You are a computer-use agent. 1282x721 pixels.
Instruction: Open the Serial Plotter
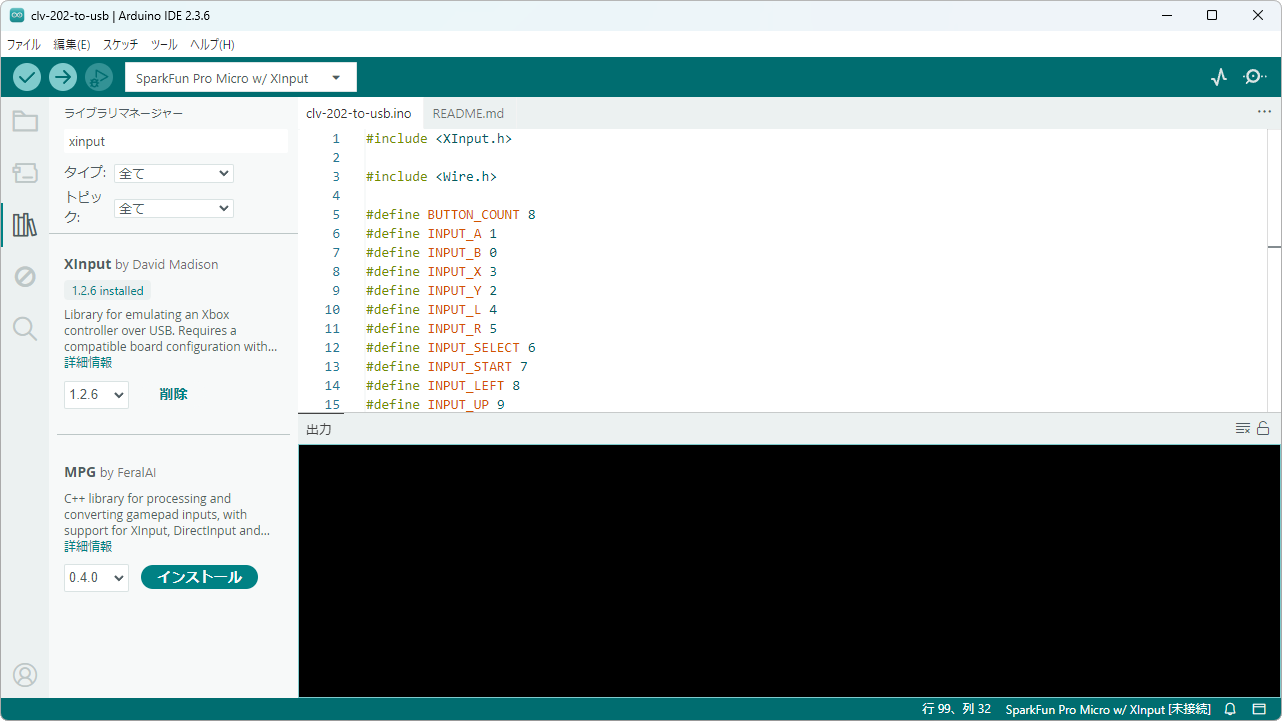point(1218,77)
